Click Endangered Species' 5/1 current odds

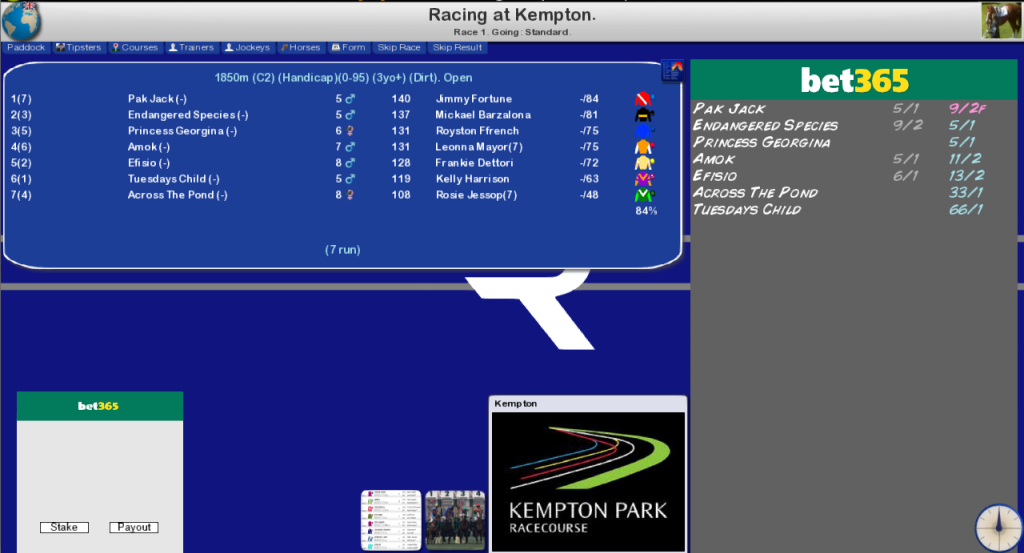tap(962, 125)
